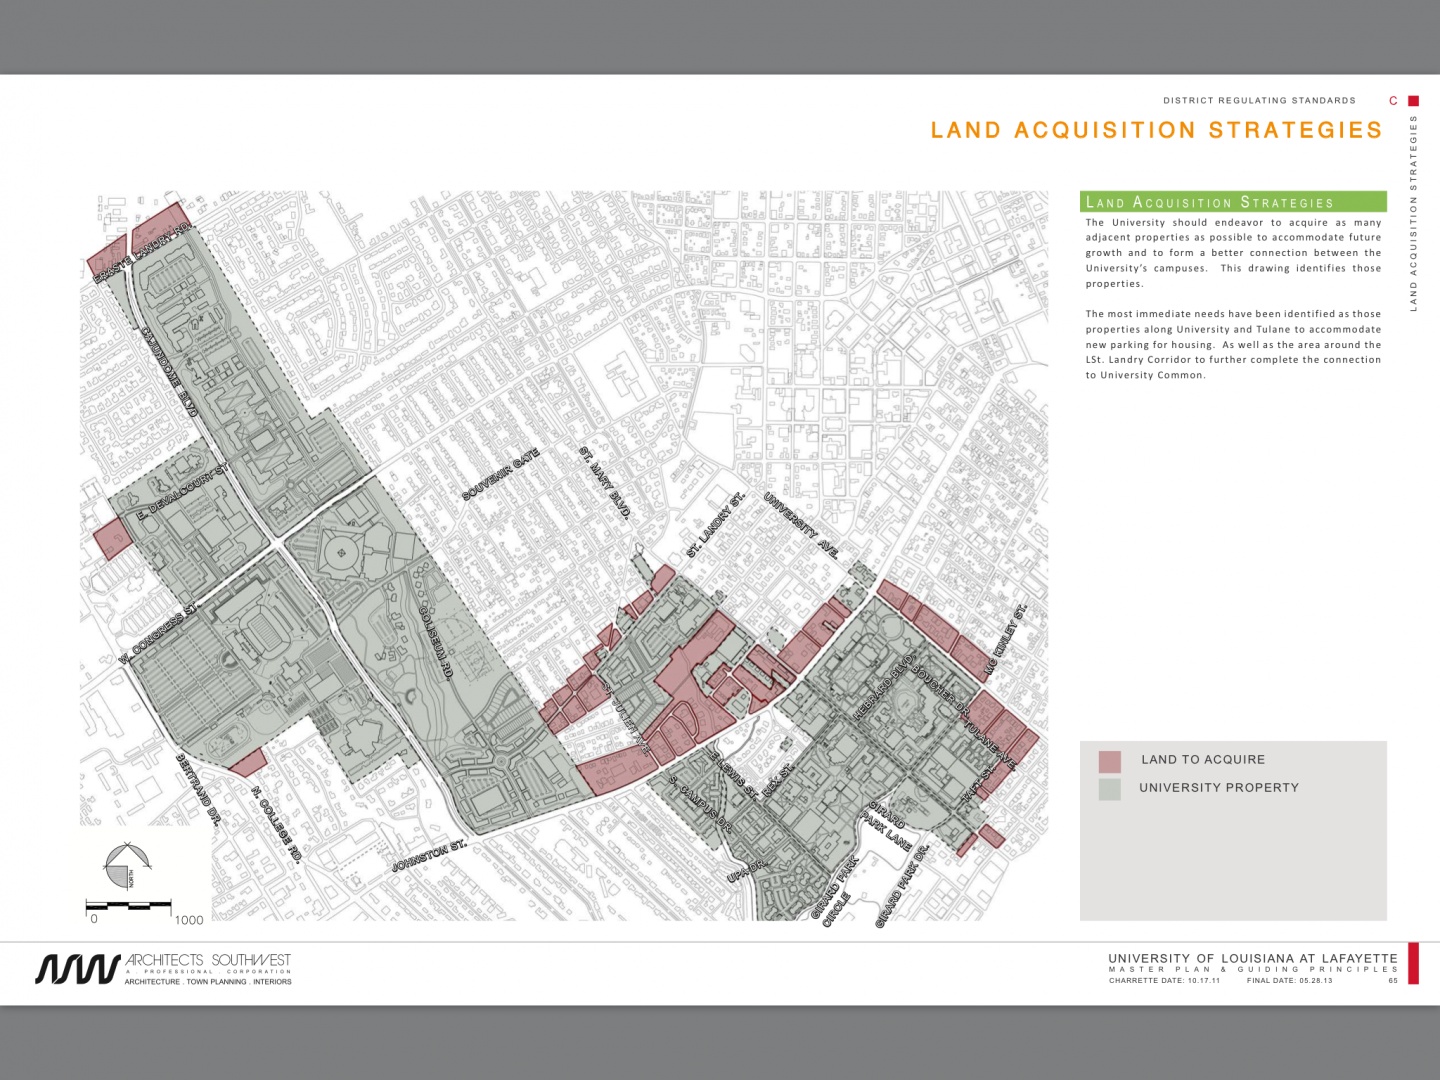1440x1080 pixels.
Task: Click the orange Land Acquisition Strategies title
Action: [1156, 130]
